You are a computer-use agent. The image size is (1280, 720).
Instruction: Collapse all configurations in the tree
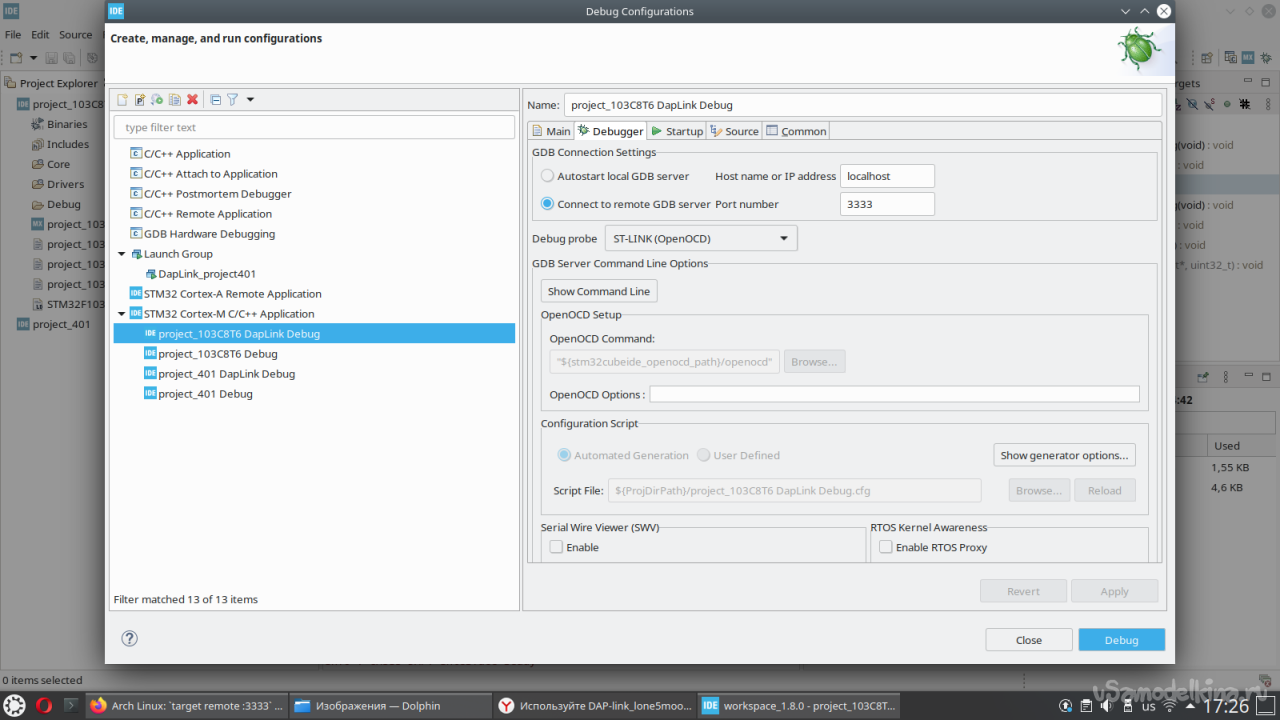coord(215,100)
